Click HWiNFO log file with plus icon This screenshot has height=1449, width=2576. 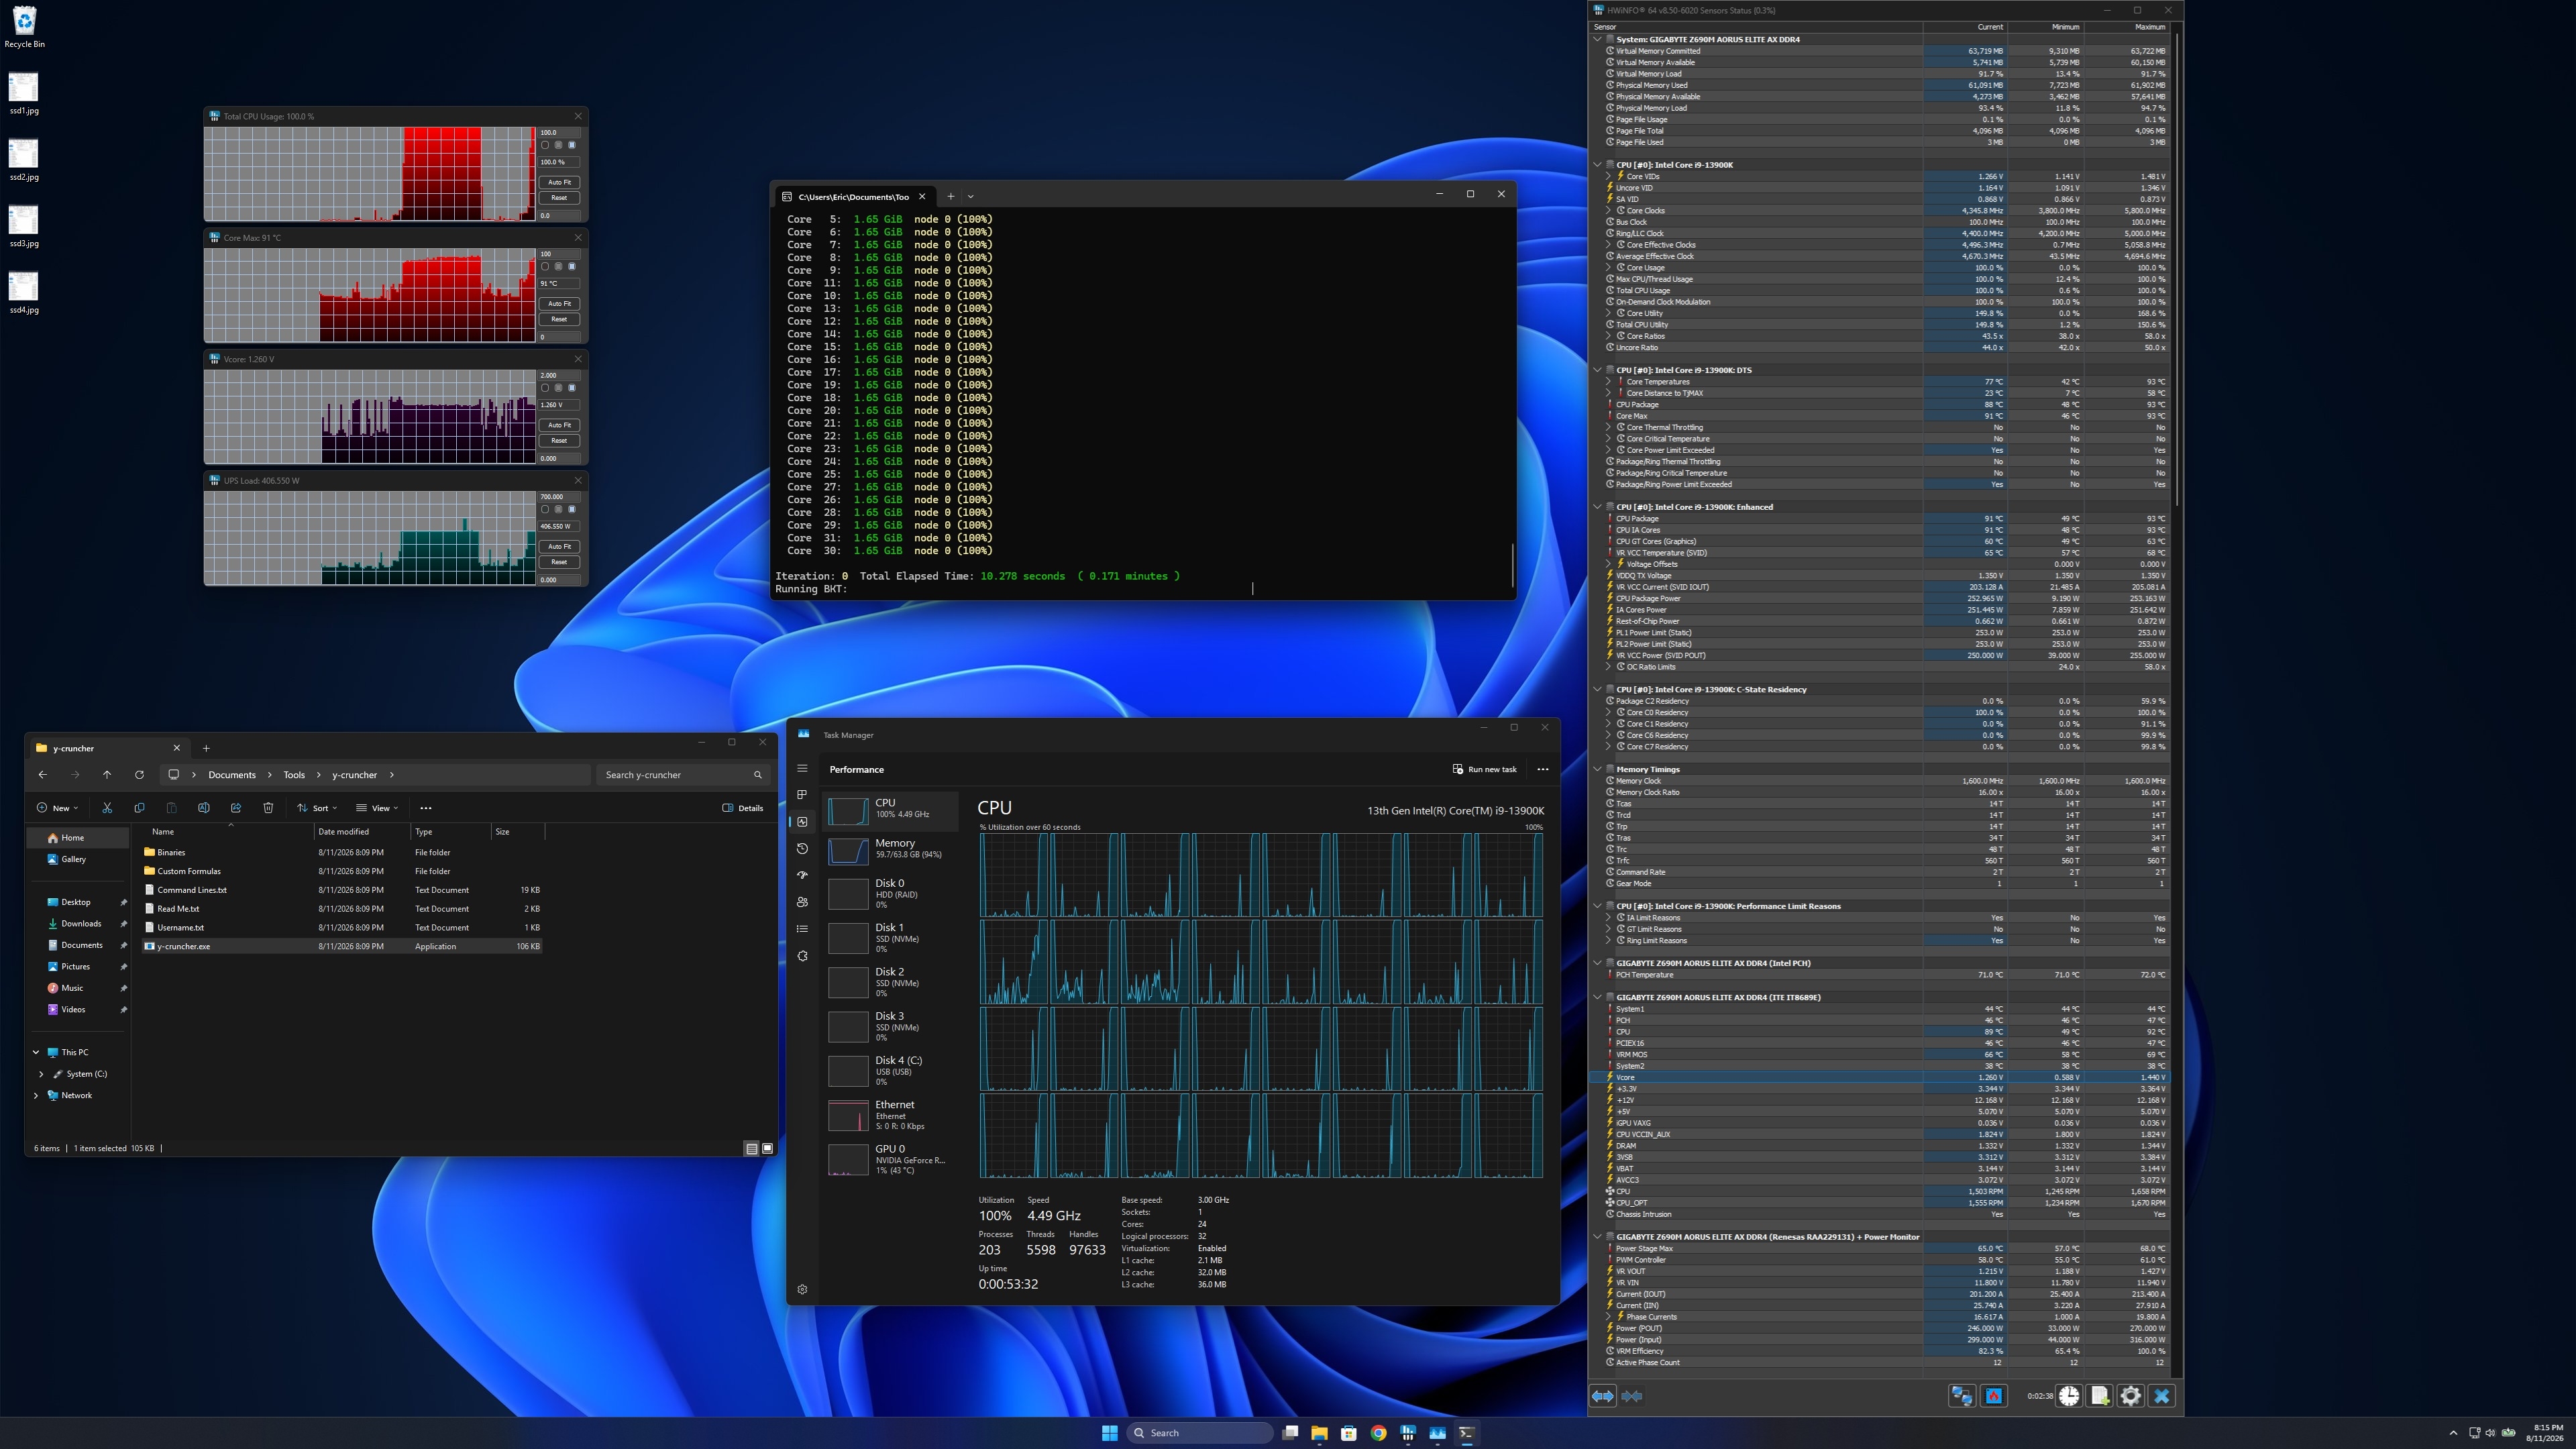pyautogui.click(x=2100, y=1396)
